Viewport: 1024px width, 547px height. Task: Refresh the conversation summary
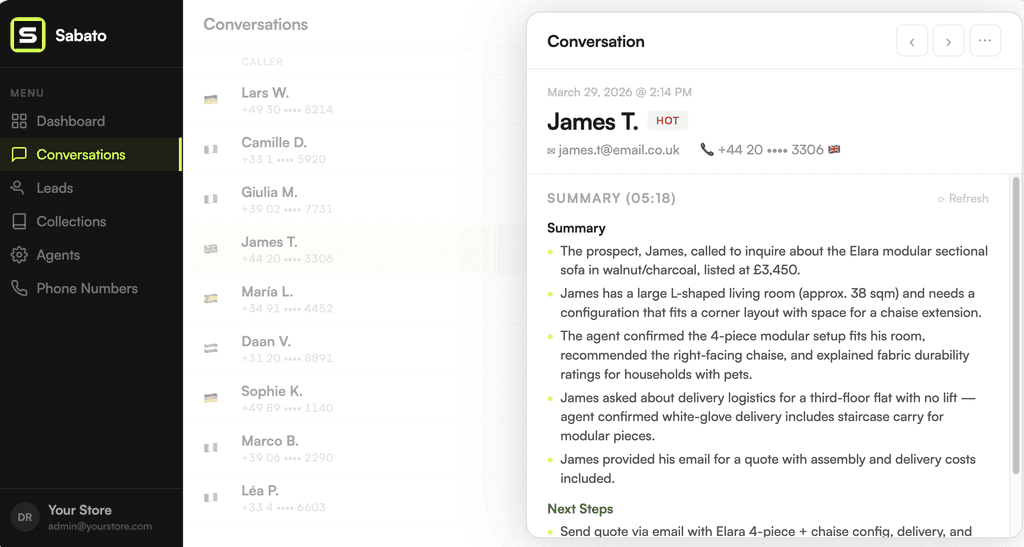963,198
